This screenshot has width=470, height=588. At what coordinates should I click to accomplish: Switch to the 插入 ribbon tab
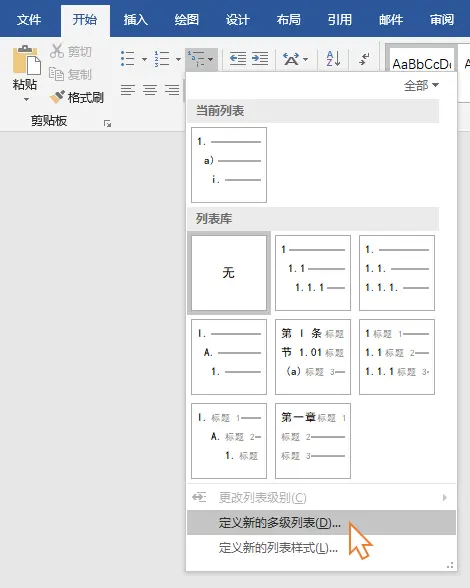(135, 20)
